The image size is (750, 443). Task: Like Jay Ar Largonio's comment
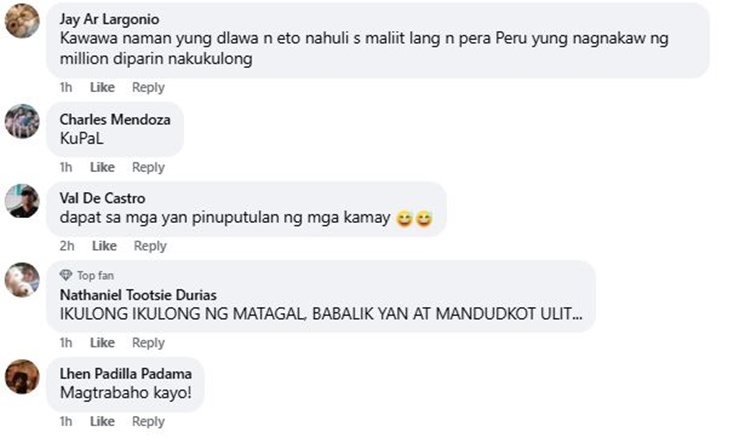[102, 87]
